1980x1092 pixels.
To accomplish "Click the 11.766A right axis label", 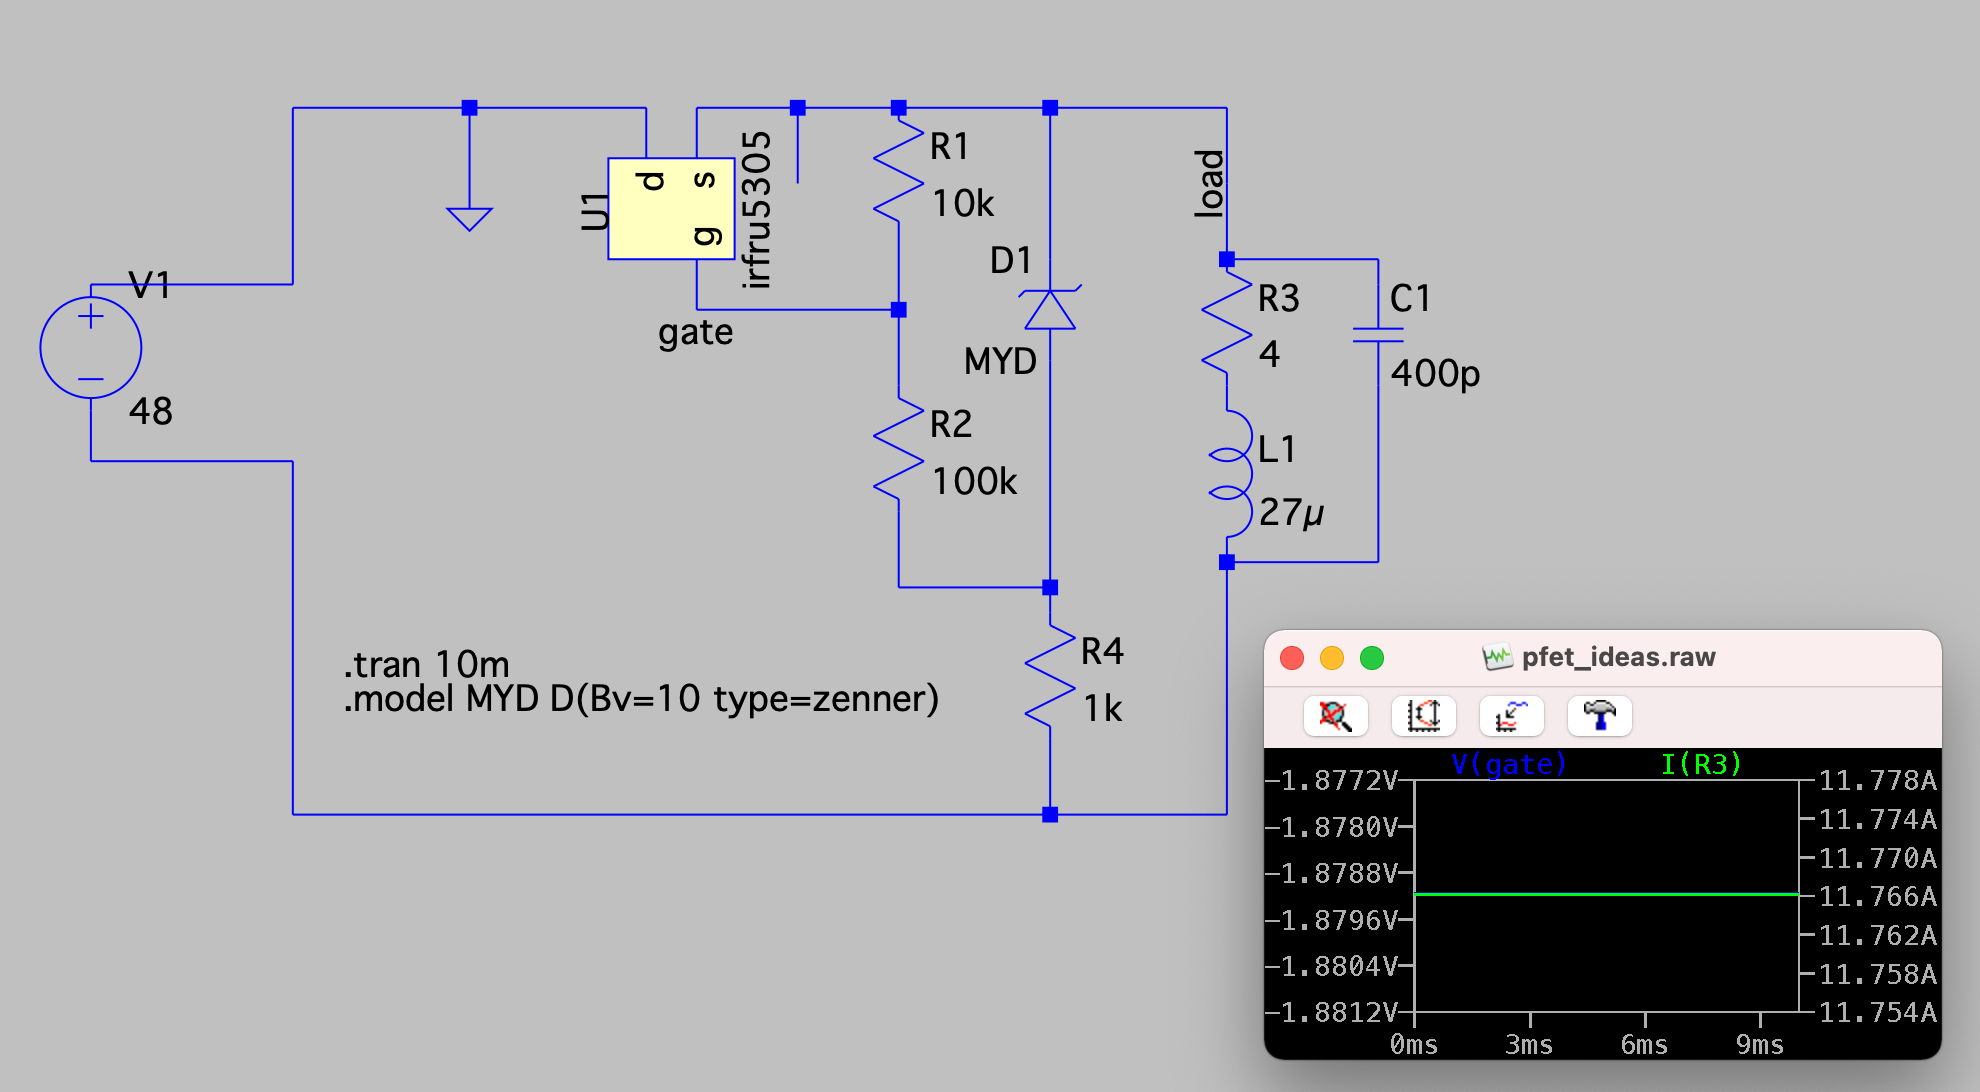I will coord(1877,897).
